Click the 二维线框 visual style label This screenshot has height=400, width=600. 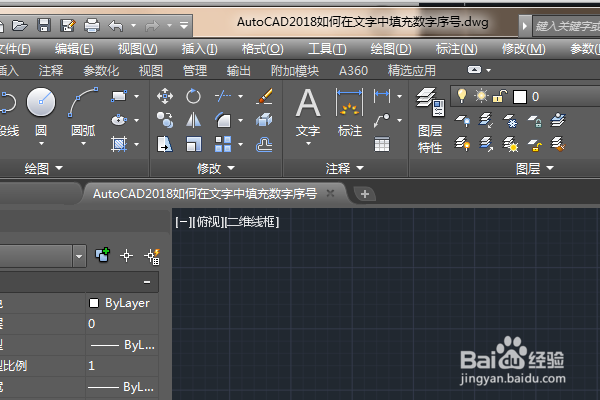click(x=252, y=222)
